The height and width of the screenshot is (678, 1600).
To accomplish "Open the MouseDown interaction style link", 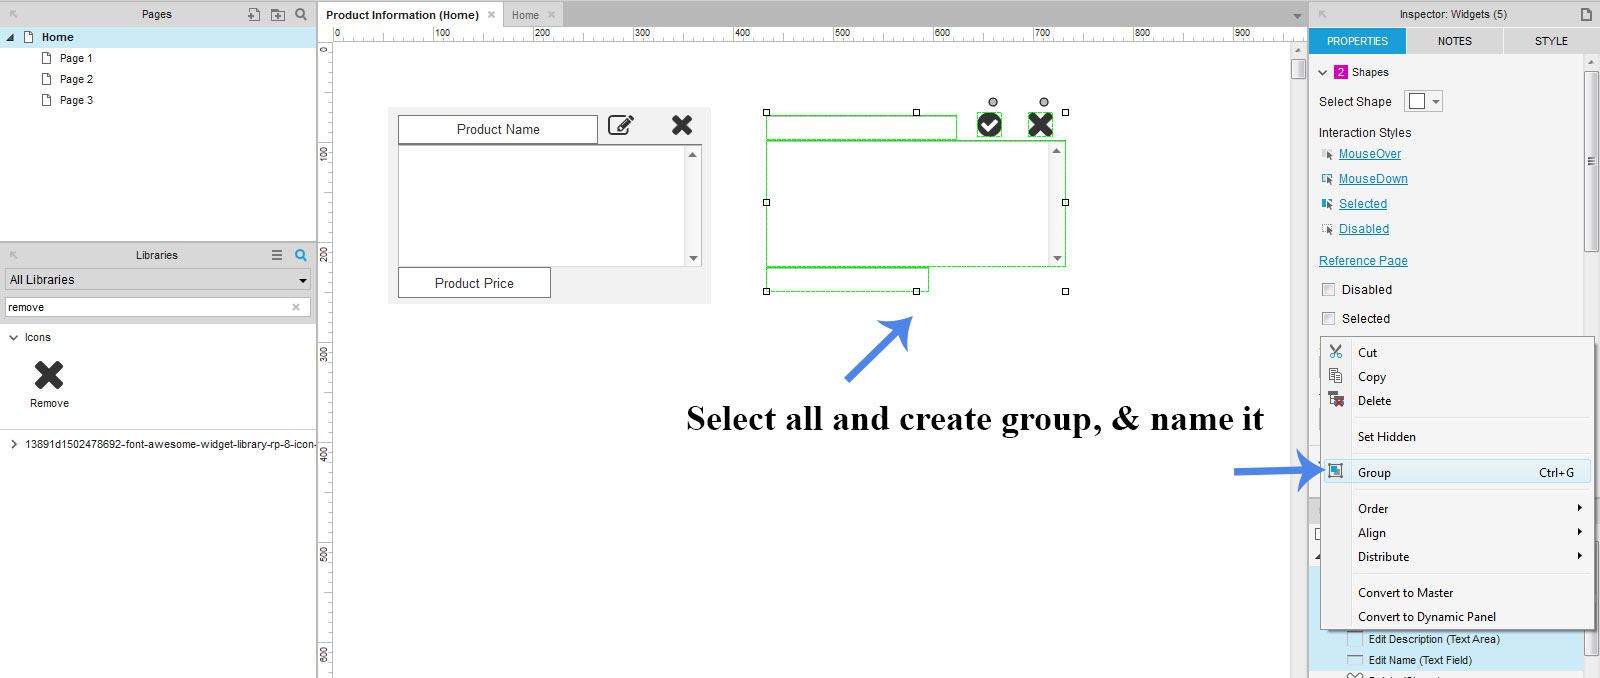I will tap(1373, 179).
